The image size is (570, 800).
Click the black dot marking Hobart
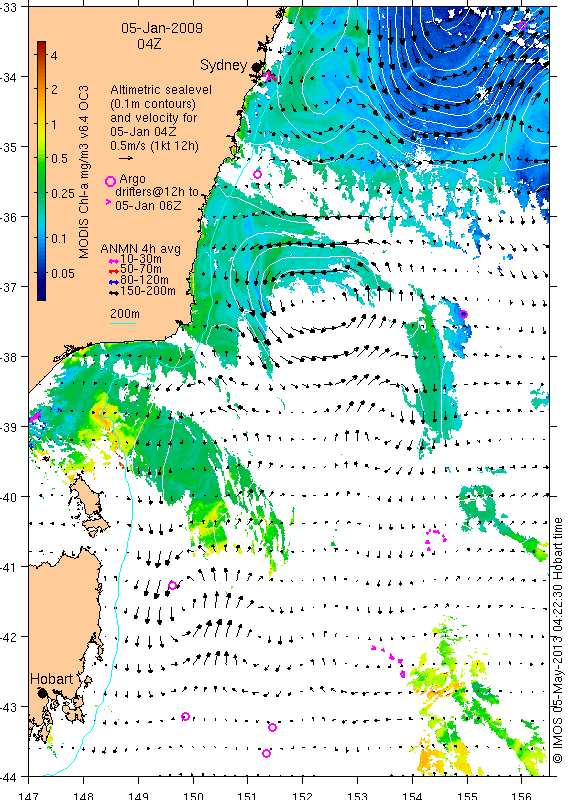[42, 693]
